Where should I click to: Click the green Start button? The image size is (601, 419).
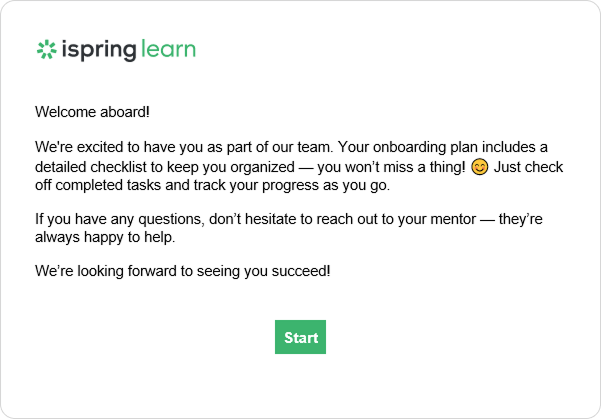click(300, 337)
